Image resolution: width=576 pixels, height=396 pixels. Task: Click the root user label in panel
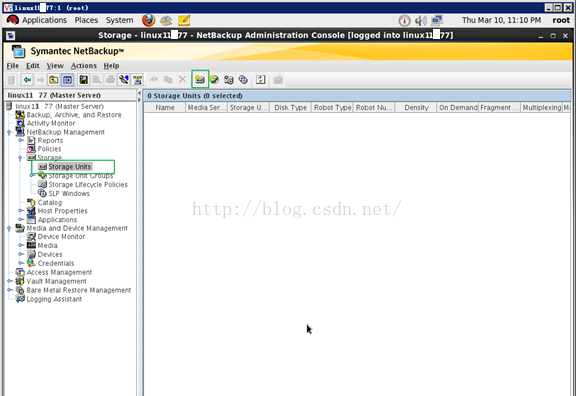[x=561, y=20]
